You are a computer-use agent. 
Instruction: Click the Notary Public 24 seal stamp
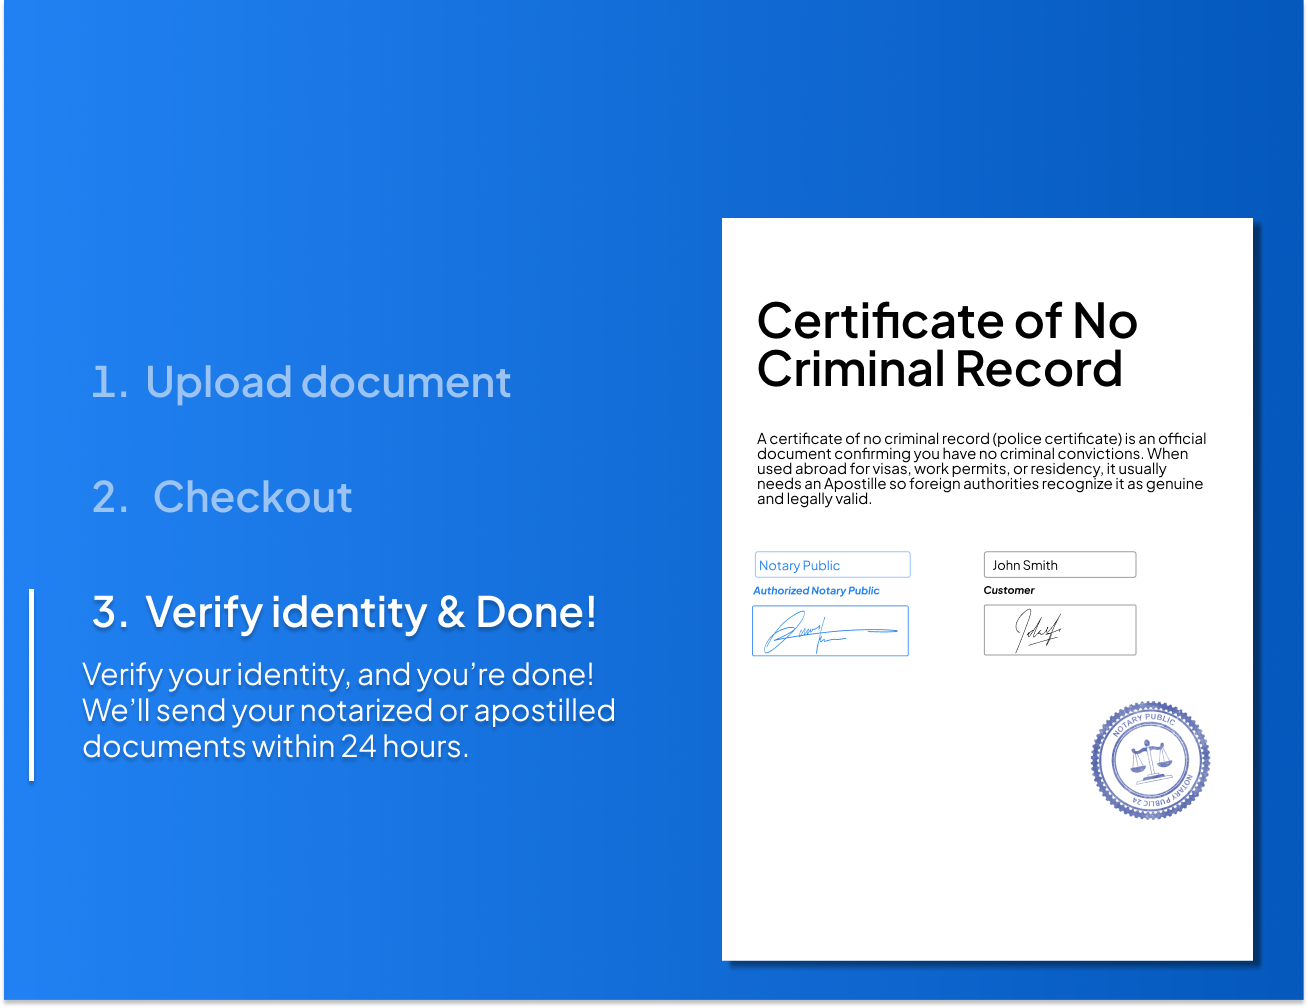1150,760
